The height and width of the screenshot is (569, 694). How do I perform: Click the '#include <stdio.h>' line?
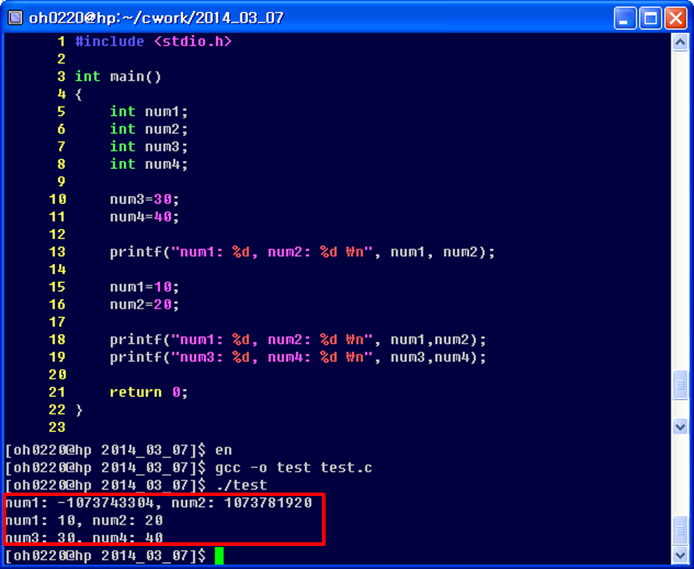pos(153,42)
